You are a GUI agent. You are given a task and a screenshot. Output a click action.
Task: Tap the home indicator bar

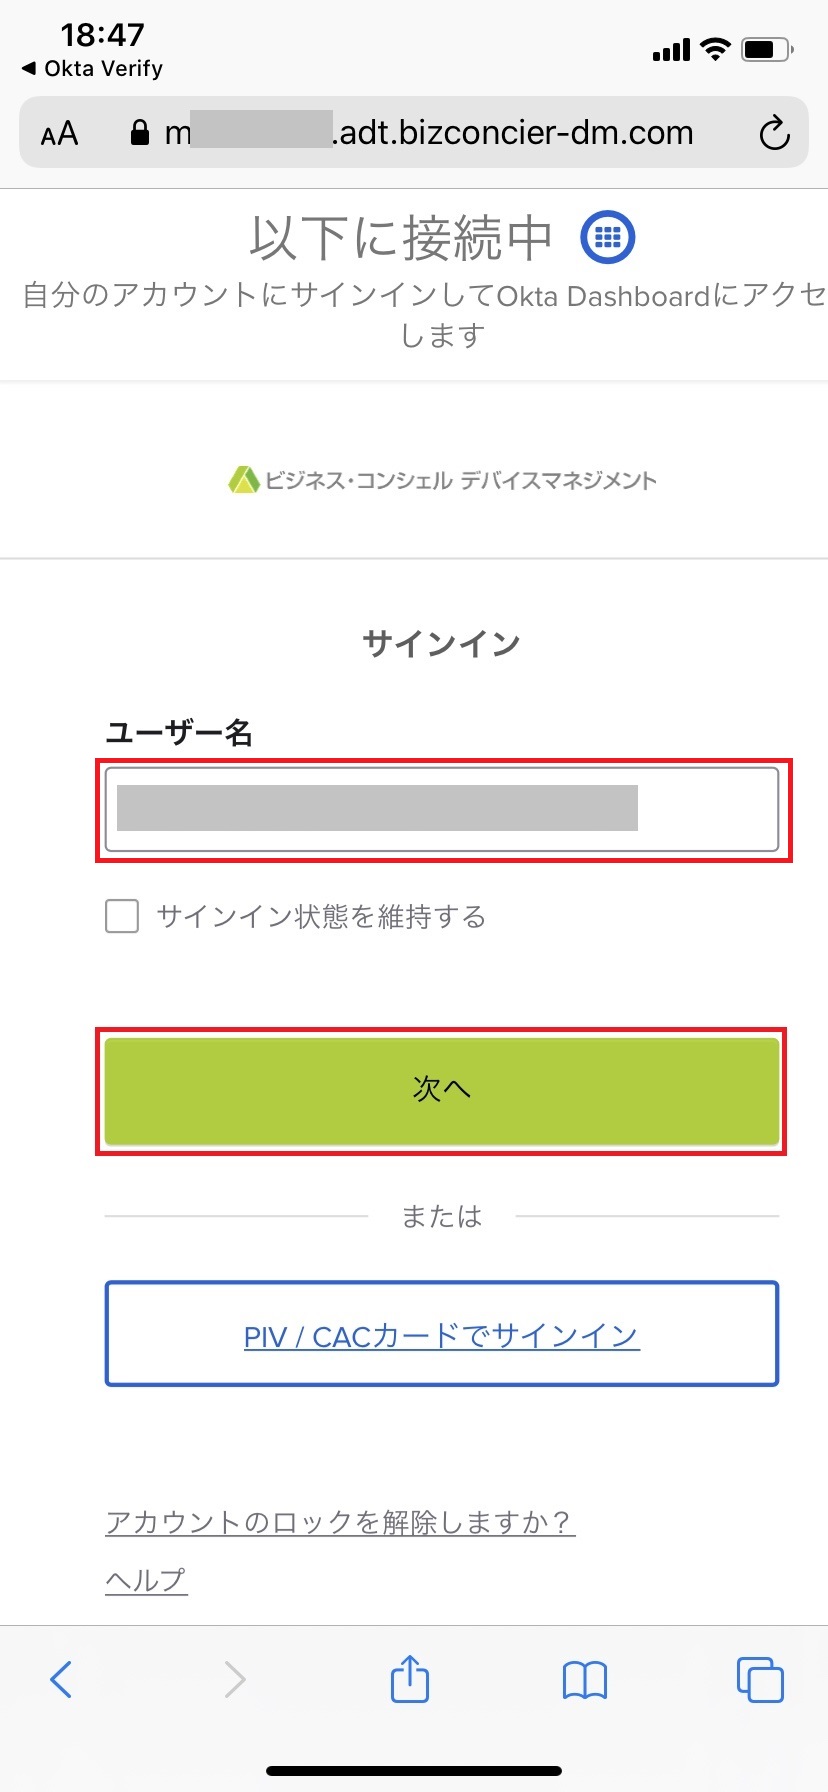pos(414,1770)
